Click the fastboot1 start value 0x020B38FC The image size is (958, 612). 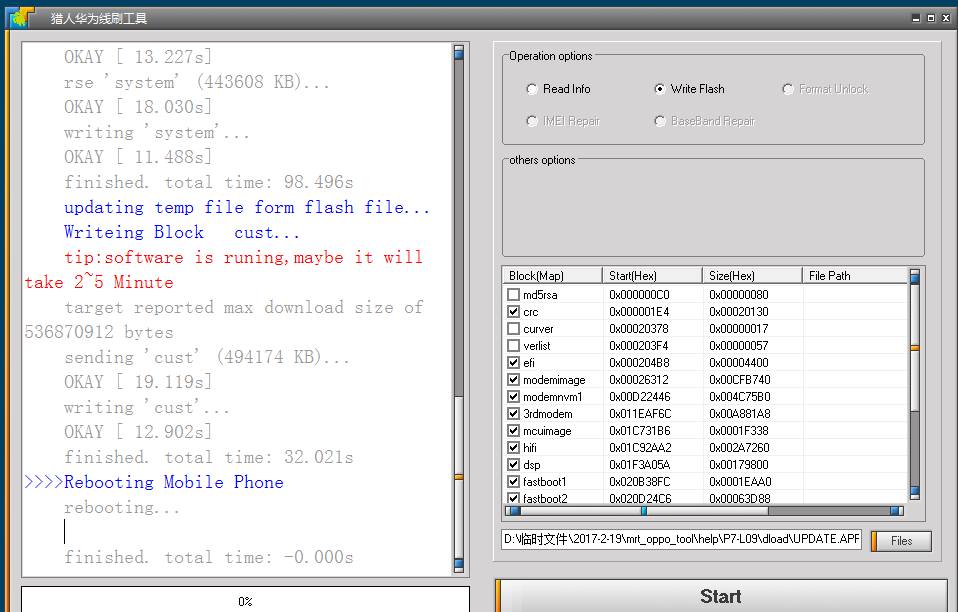(x=640, y=481)
